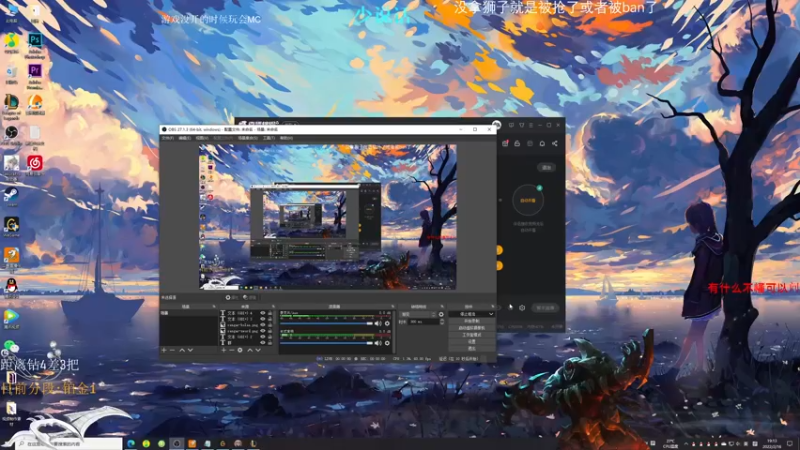Select the QQ penguin desktop icon

pos(11,286)
